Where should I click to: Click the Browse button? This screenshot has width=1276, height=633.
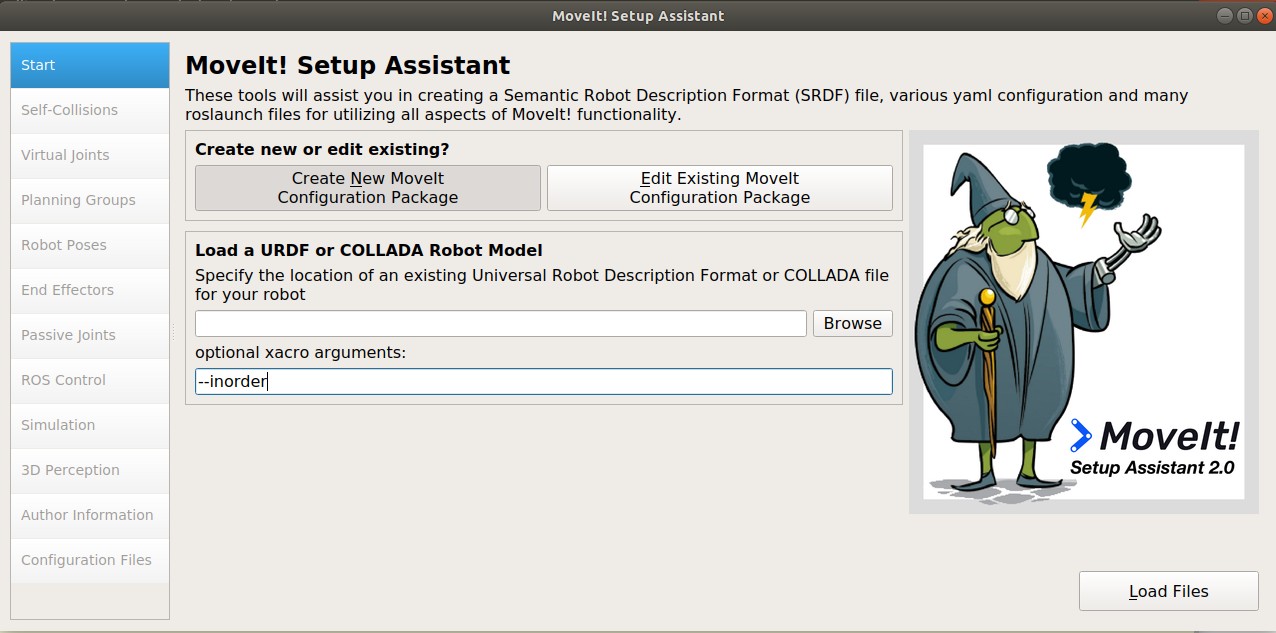coord(853,323)
